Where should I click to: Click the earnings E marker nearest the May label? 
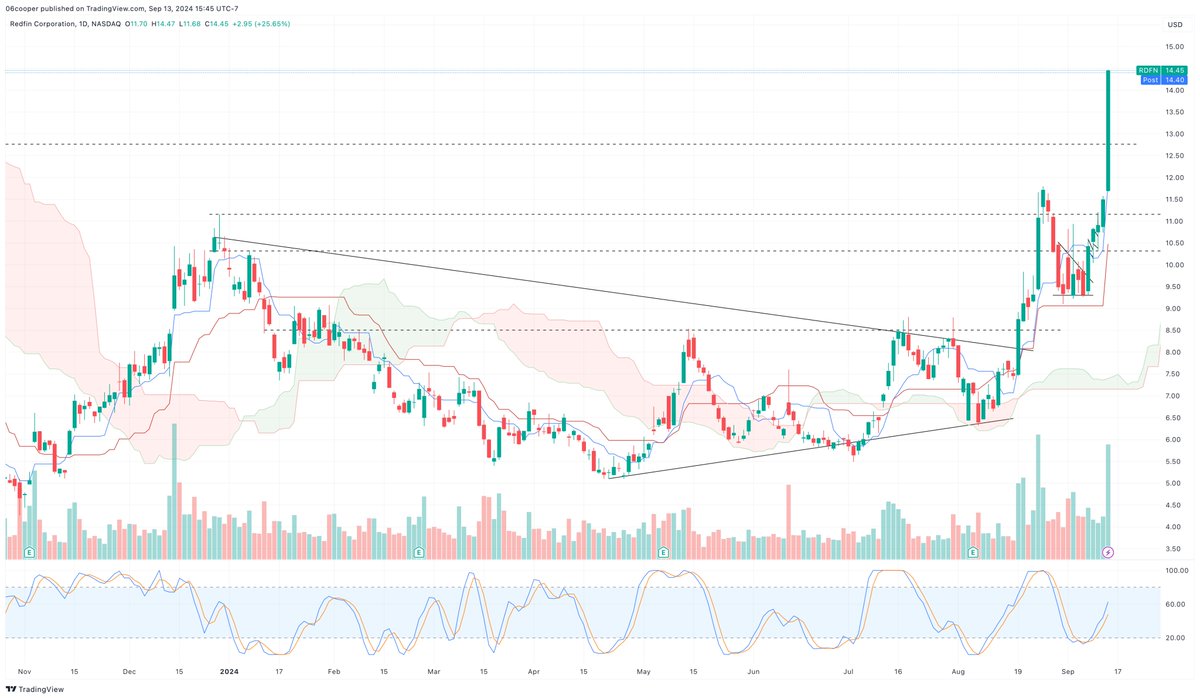662,552
